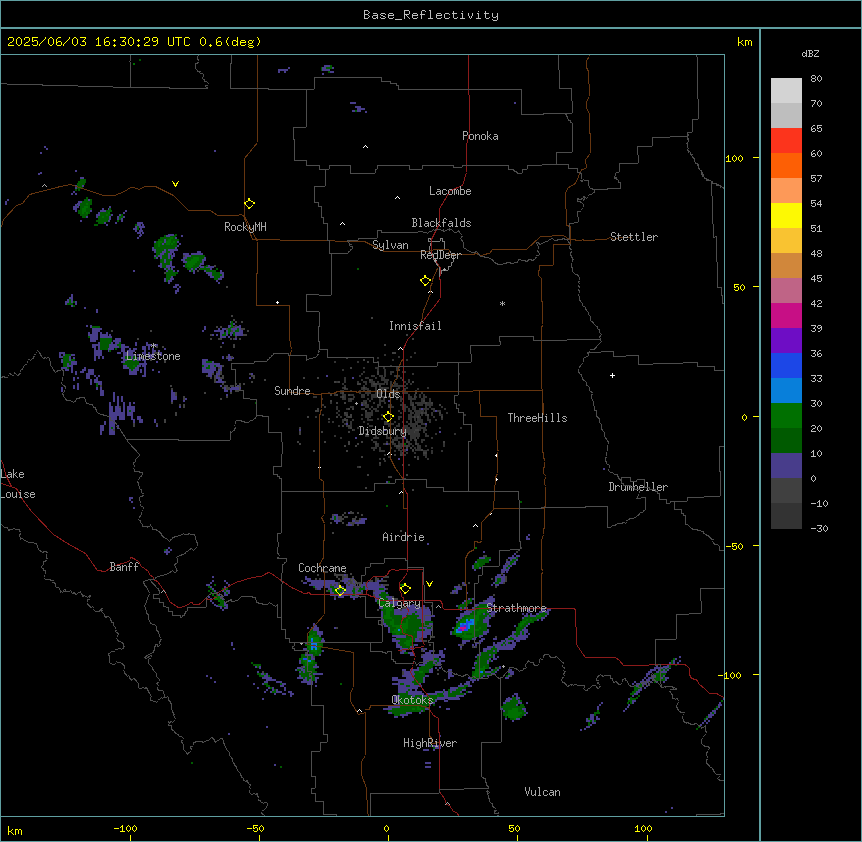
Task: Click the white plus marker north of Drumheller
Action: [x=612, y=375]
